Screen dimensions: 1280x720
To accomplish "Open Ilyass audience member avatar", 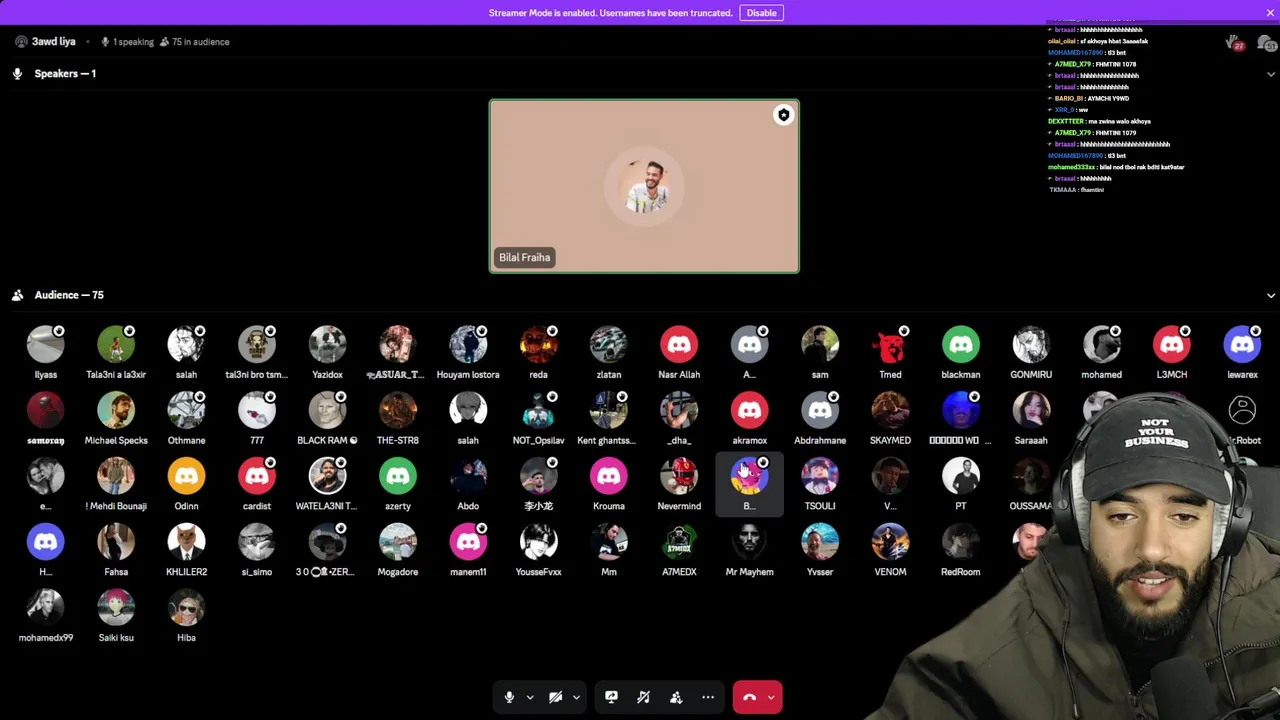I will (46, 344).
